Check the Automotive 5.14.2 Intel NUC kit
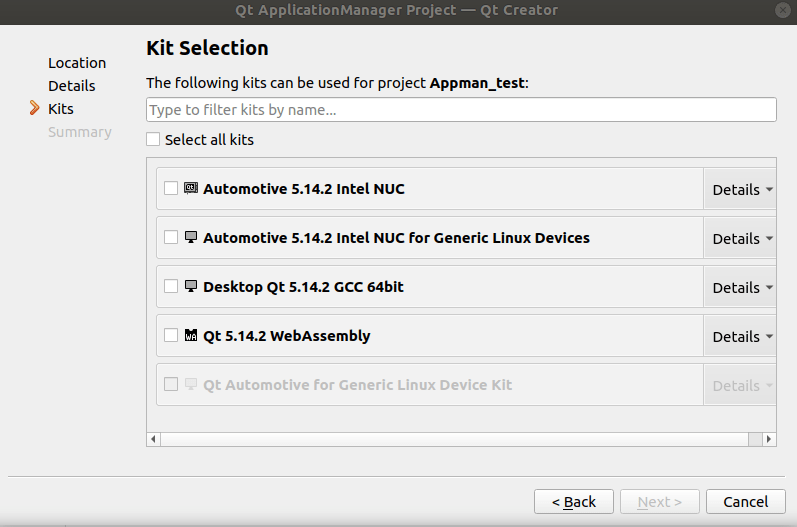 pos(171,188)
